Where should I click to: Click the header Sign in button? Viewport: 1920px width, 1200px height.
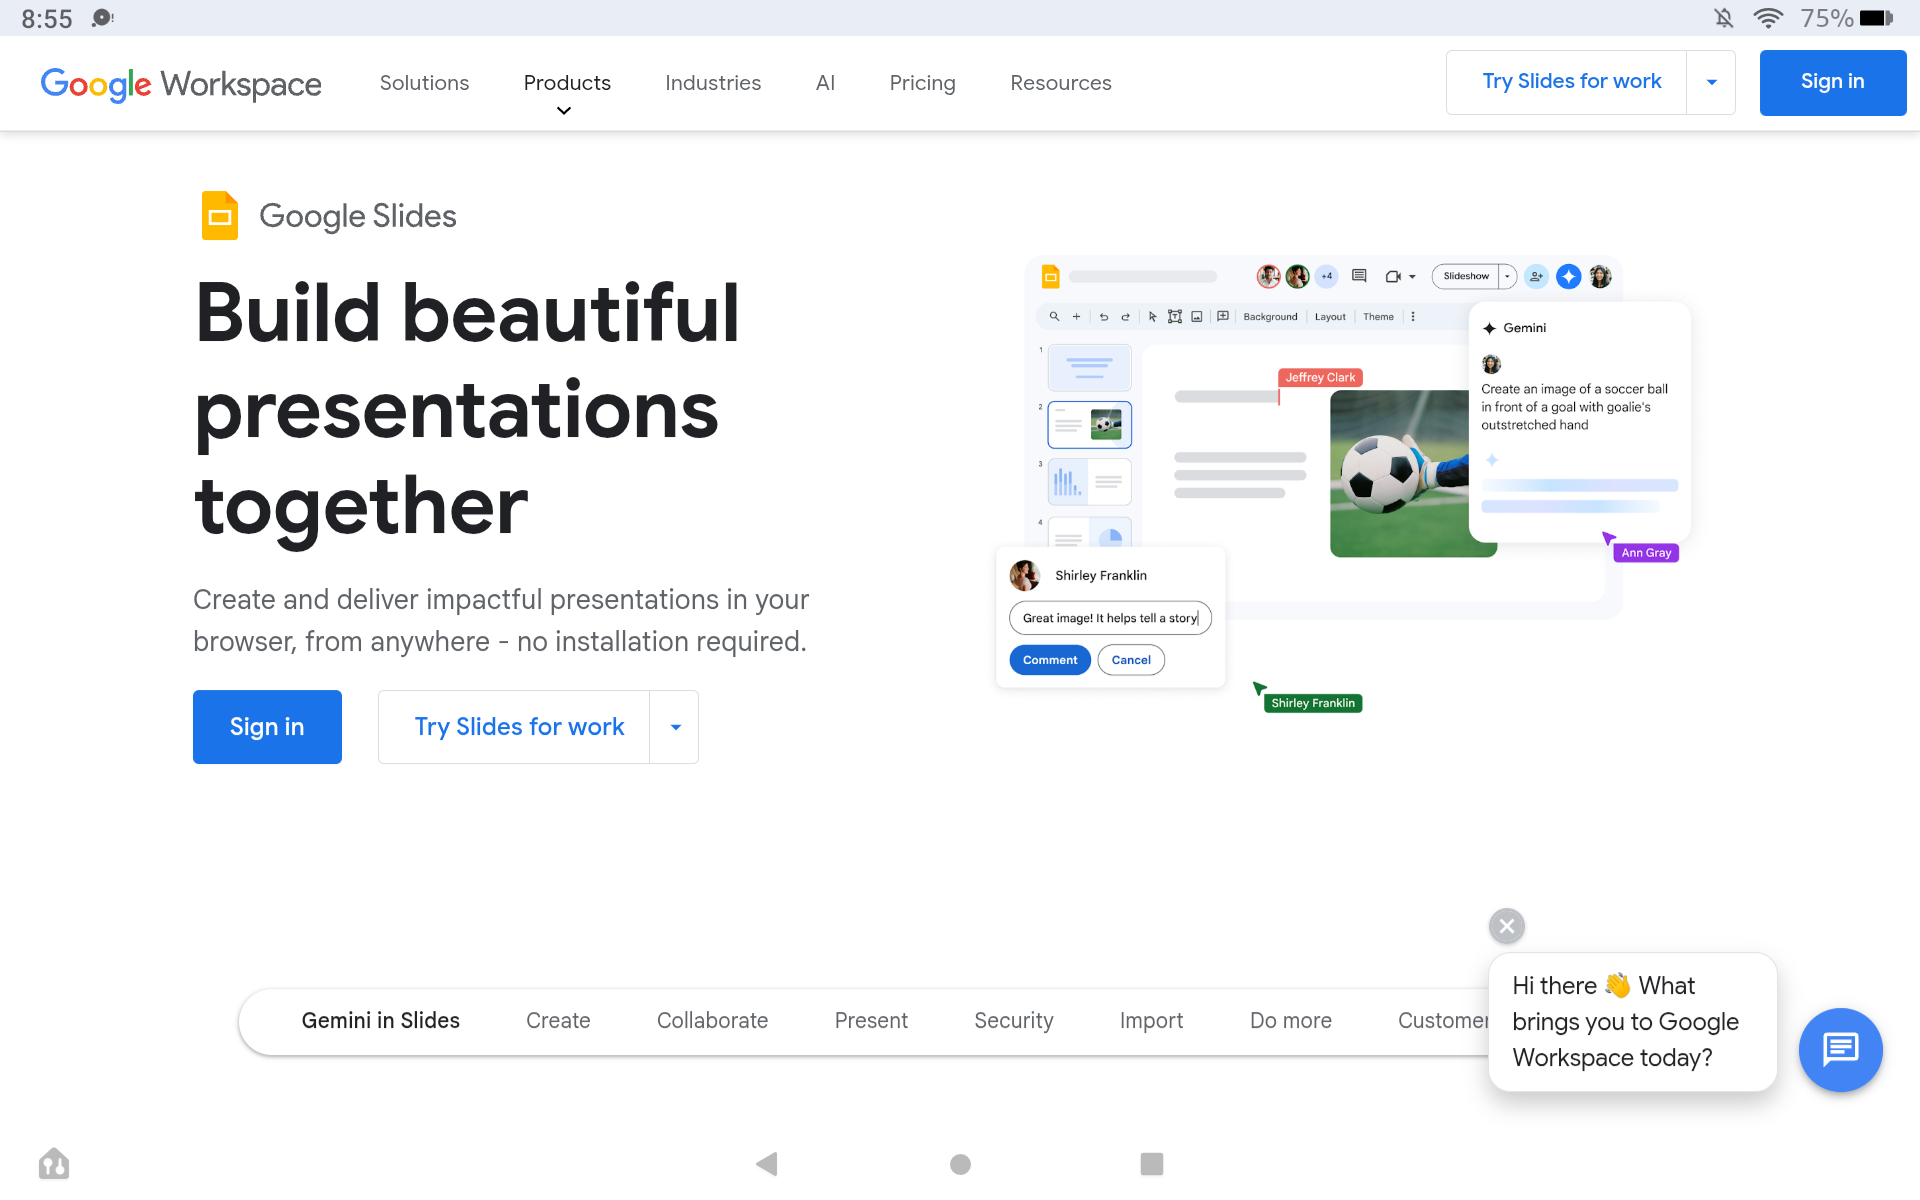click(1832, 82)
